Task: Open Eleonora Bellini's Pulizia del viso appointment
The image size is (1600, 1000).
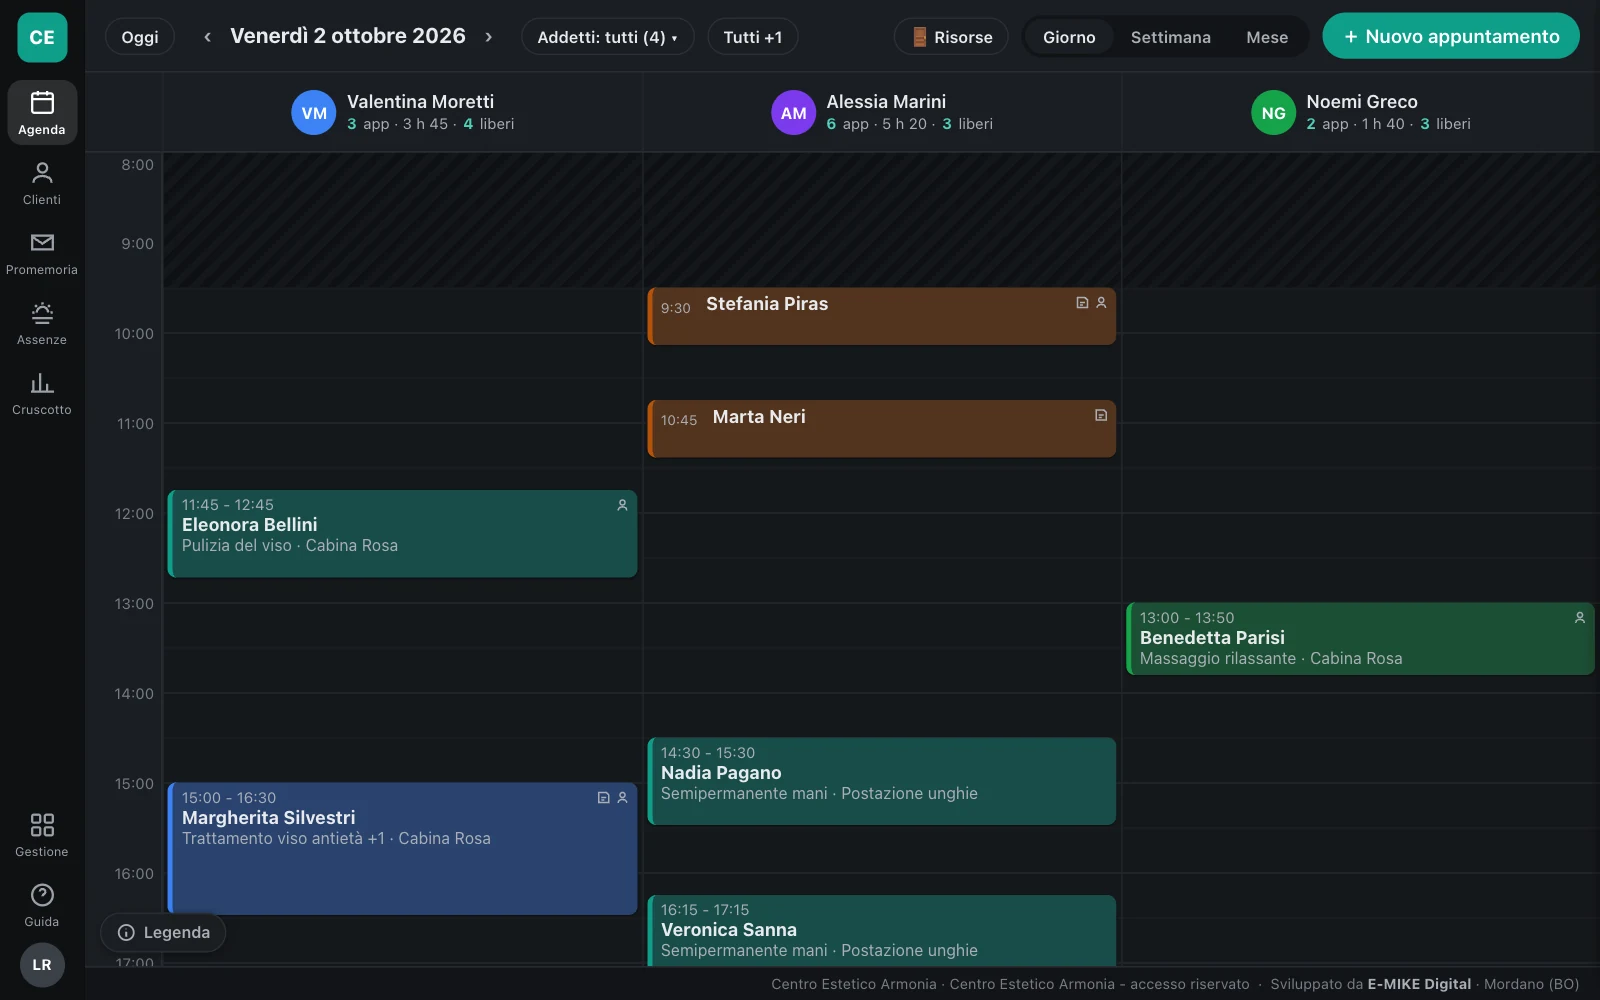Action: (402, 533)
